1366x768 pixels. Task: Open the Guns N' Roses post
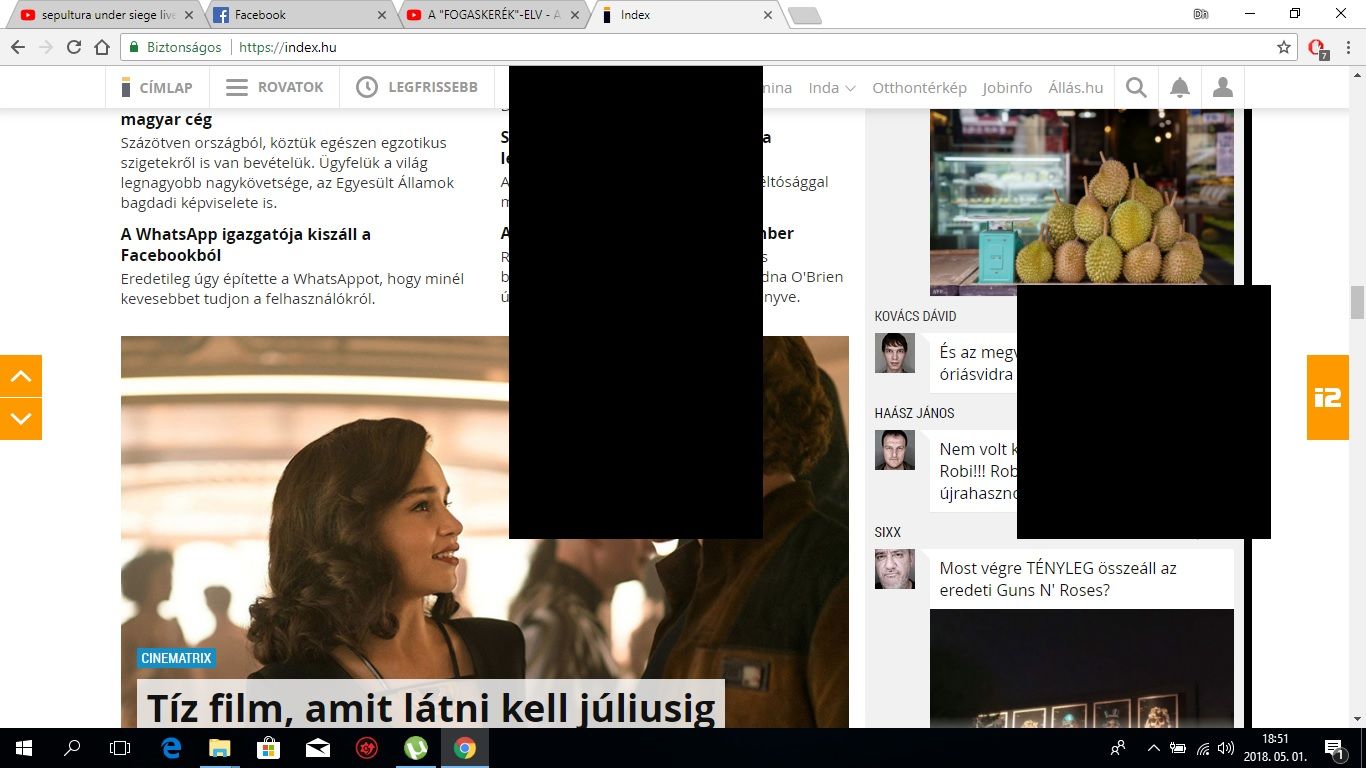click(x=1058, y=579)
